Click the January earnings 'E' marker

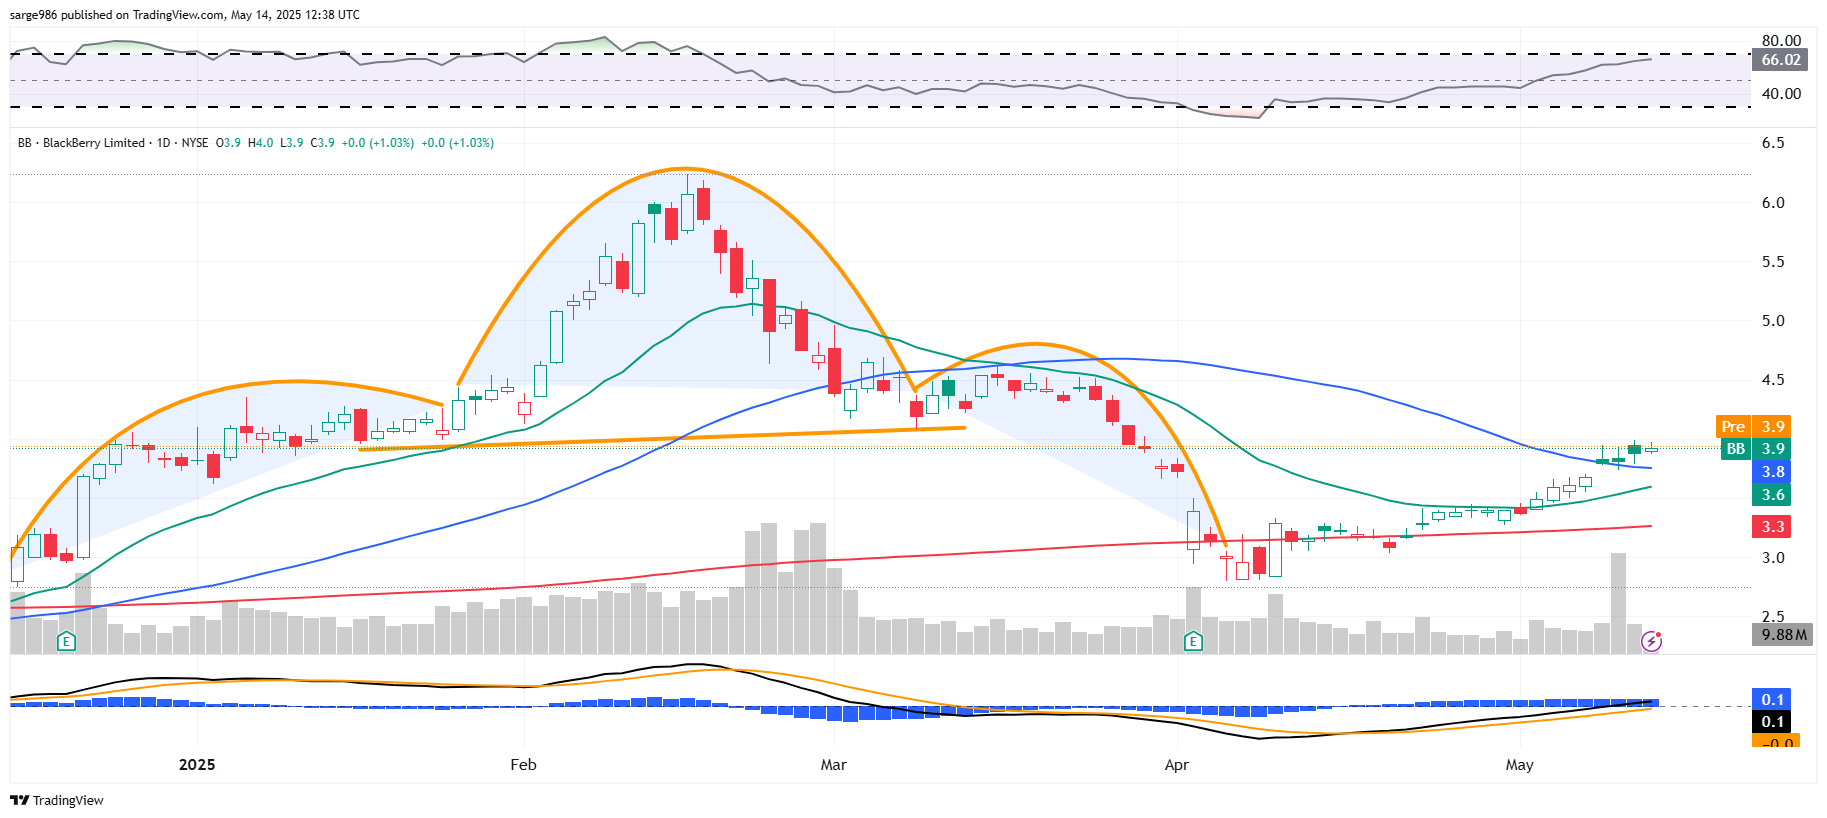[x=66, y=641]
